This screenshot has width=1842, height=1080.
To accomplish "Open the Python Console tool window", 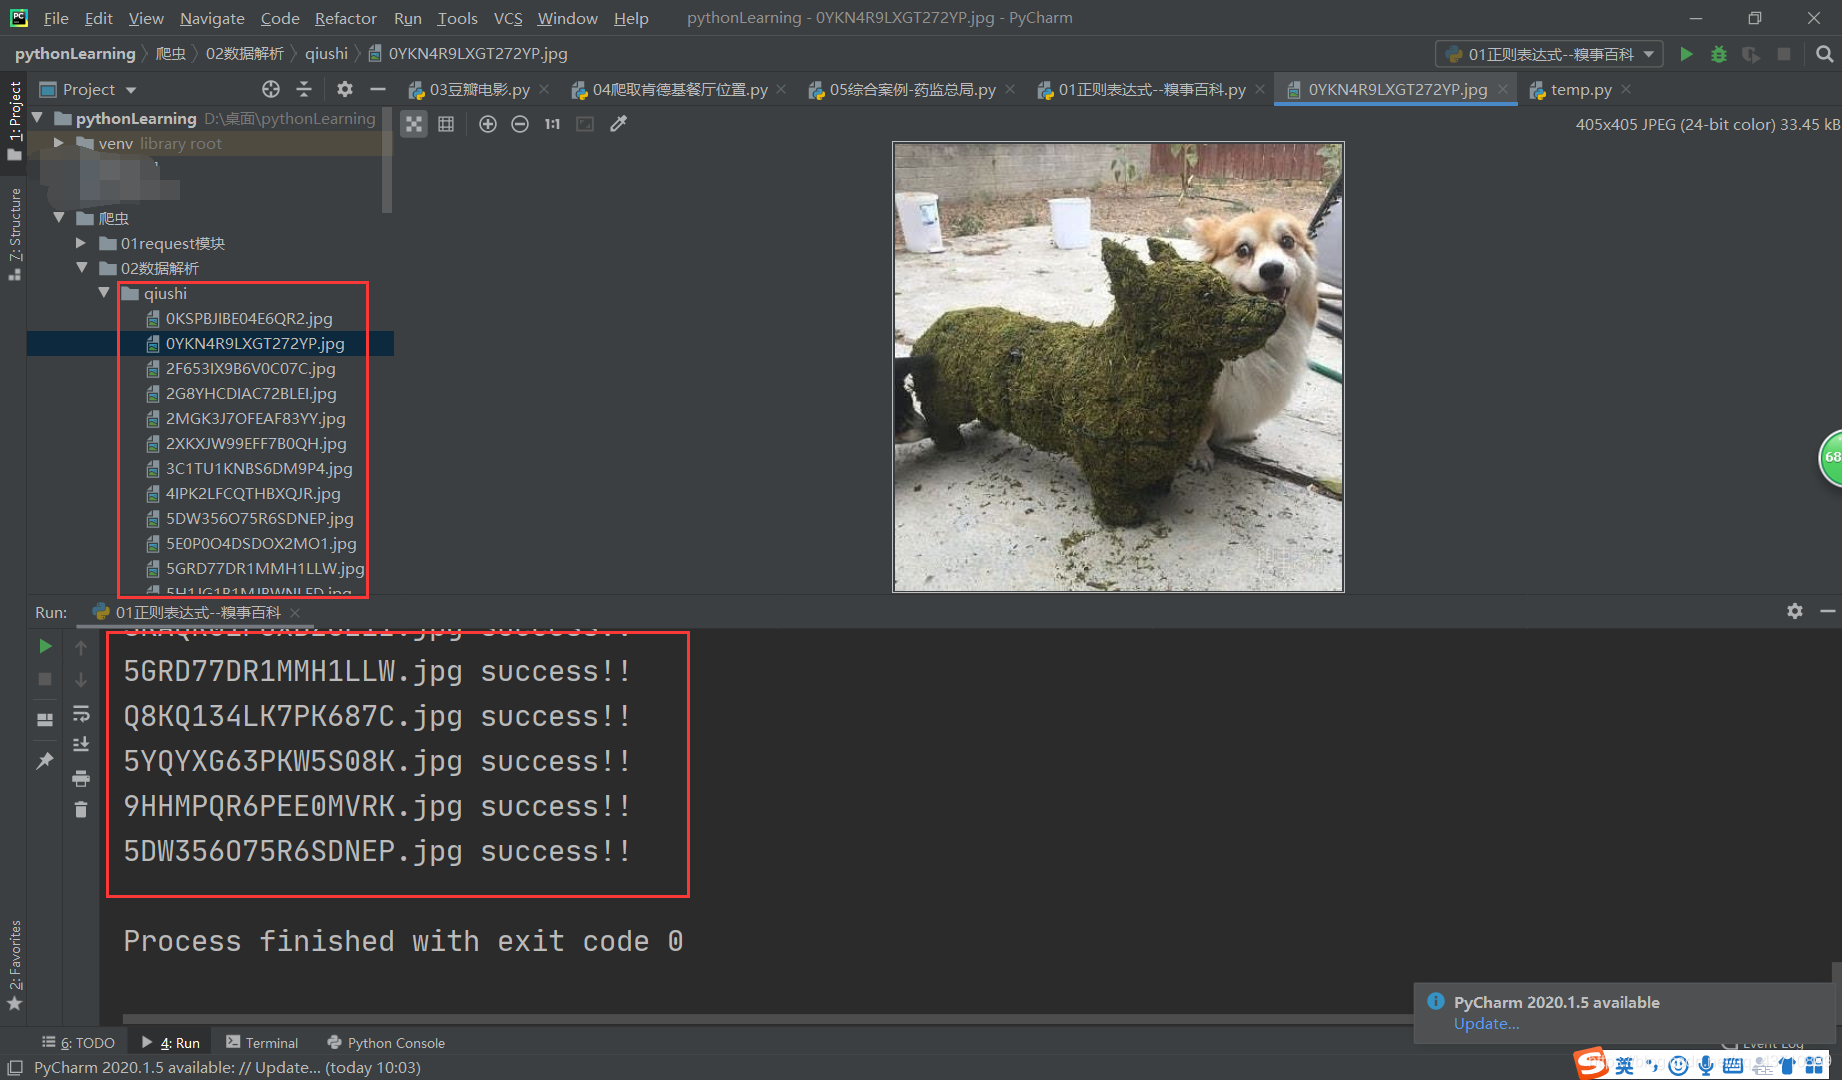I will click(385, 1042).
